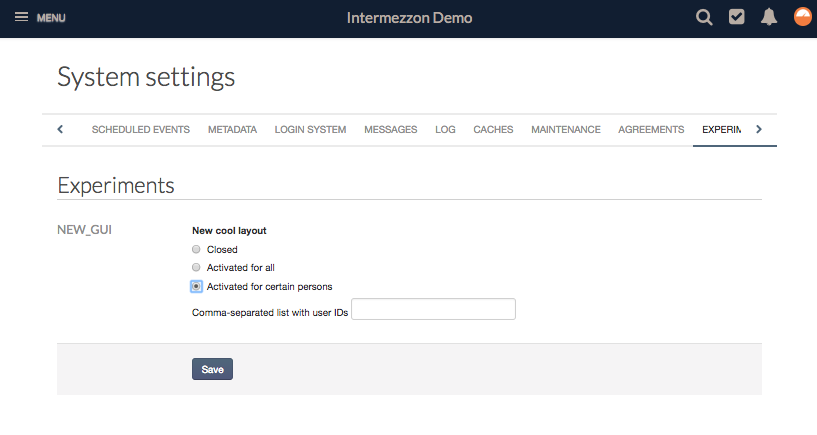The width and height of the screenshot is (817, 435).
Task: Go to the Messages tab
Action: 391,130
